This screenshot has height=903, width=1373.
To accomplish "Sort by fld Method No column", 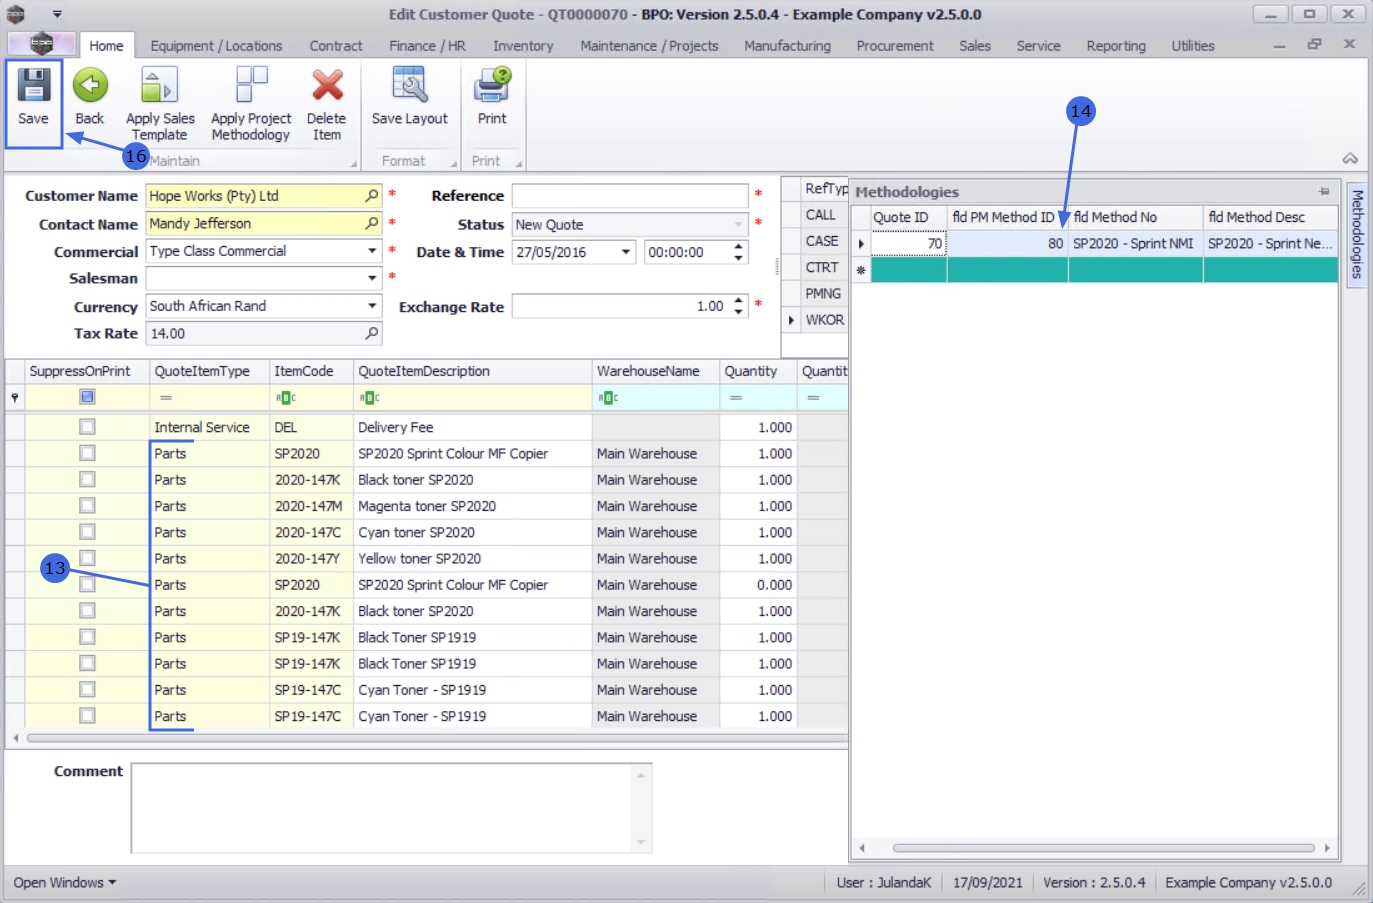I will (x=1136, y=217).
